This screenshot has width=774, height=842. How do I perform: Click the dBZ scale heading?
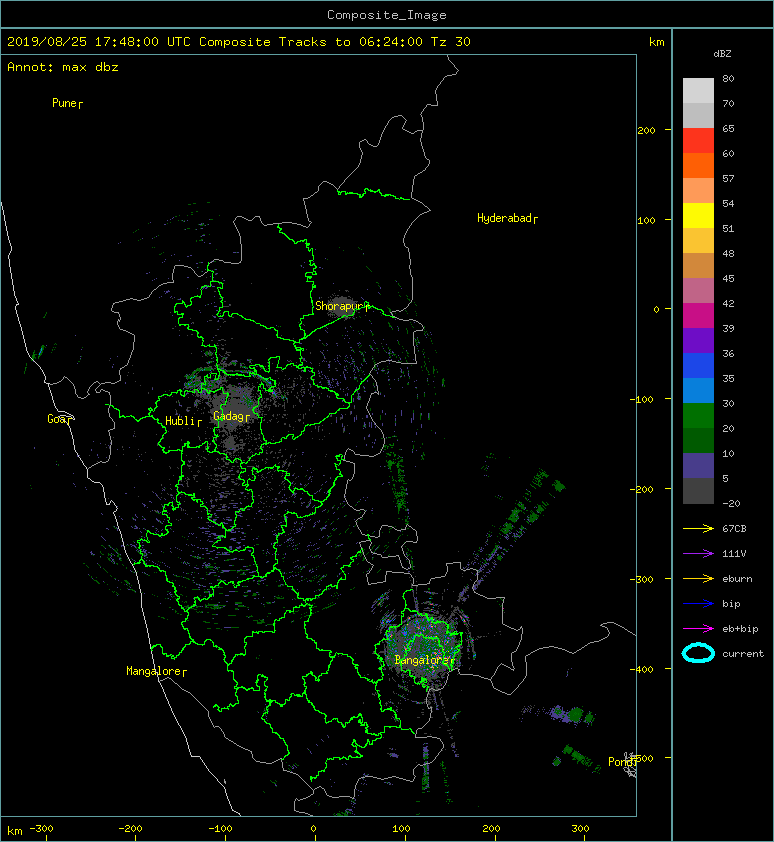tap(722, 54)
